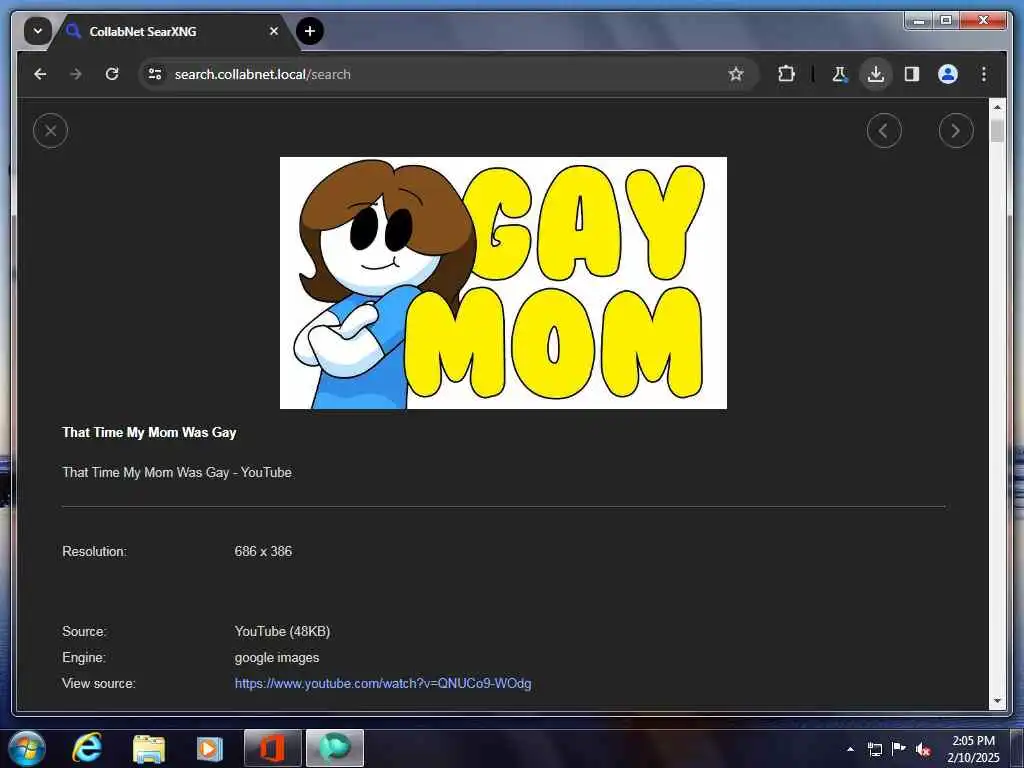Open Chrome Labs flask icon

(x=839, y=74)
